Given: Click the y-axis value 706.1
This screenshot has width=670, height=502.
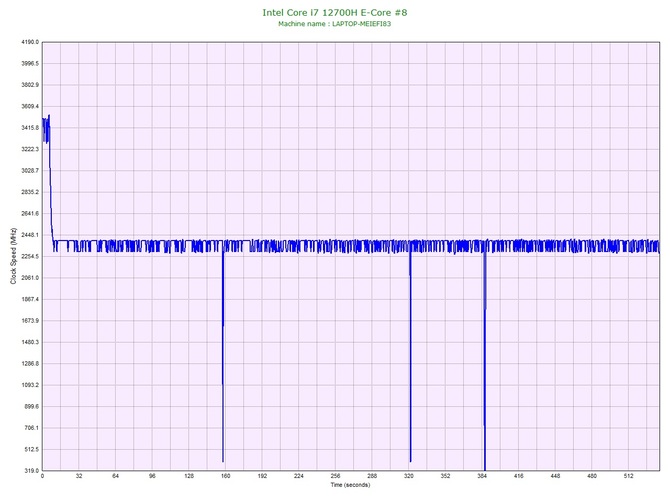Looking at the screenshot, I should coord(31,428).
